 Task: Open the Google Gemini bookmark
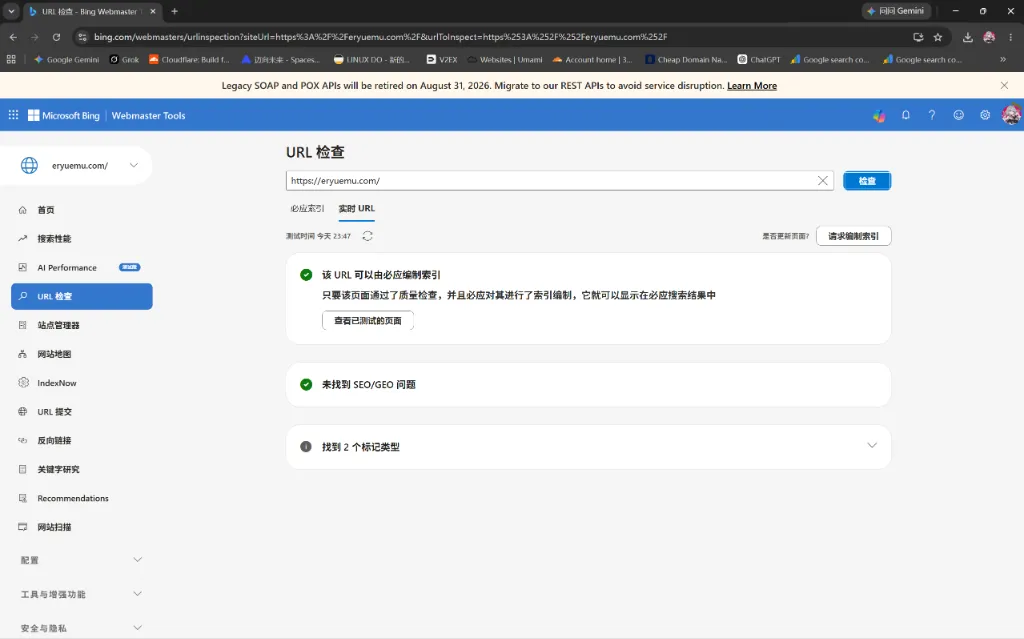tap(67, 59)
